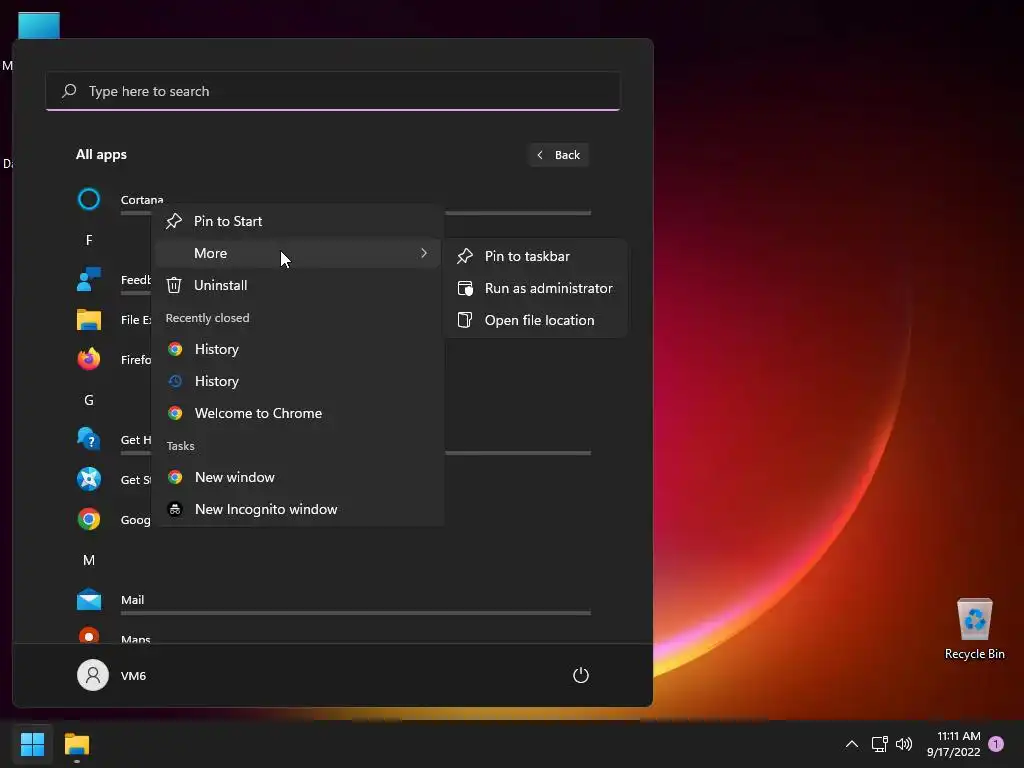Open the power options button
1024x768 pixels.
[x=581, y=675]
